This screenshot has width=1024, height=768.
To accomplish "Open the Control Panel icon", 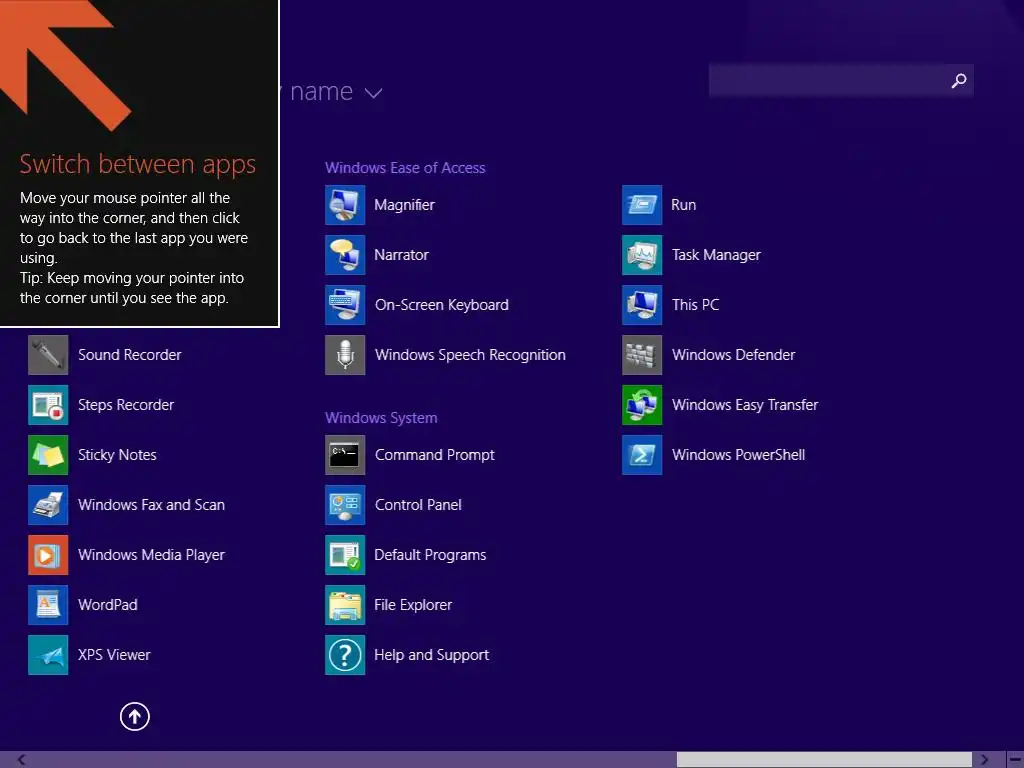I will (x=345, y=505).
